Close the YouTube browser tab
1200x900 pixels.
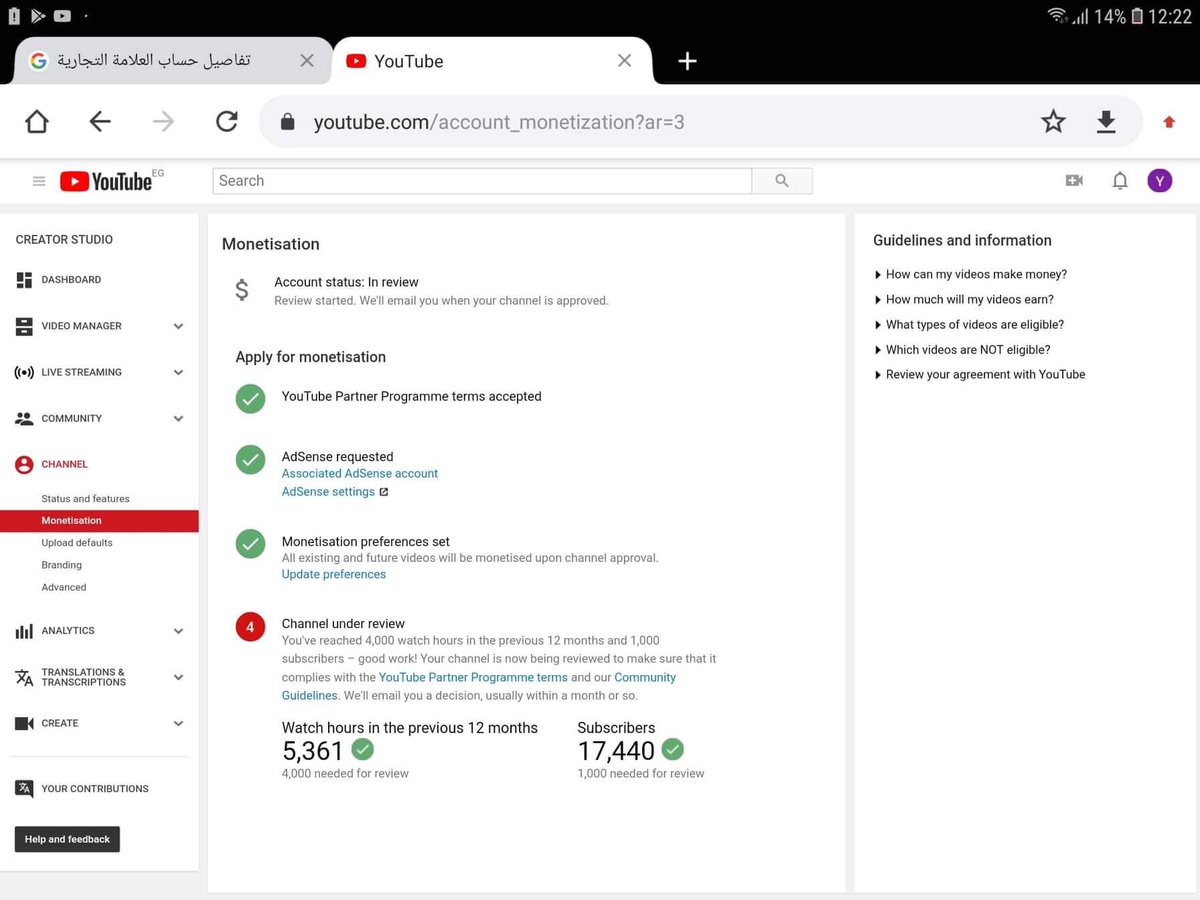tap(624, 61)
